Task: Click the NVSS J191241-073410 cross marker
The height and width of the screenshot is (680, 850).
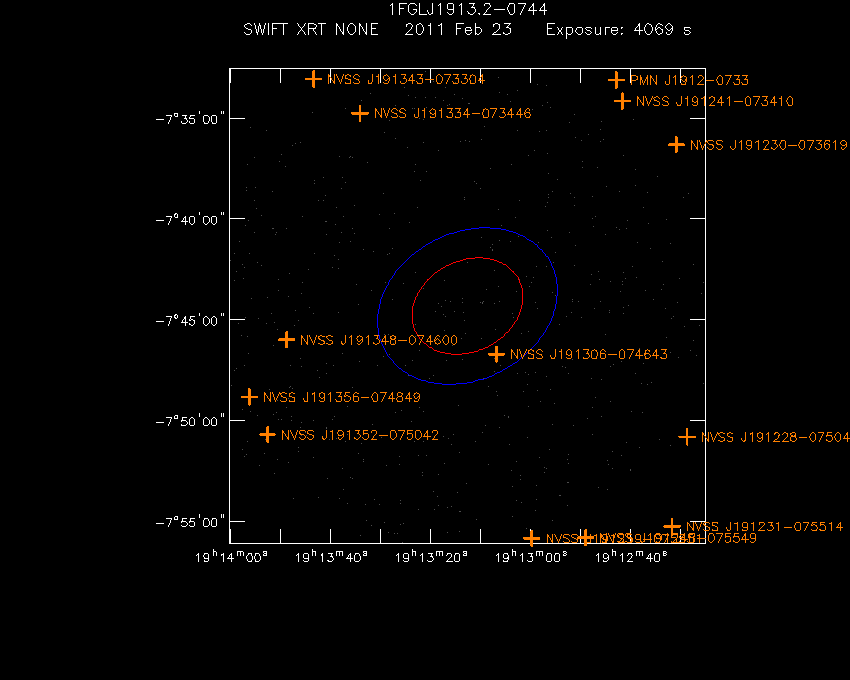Action: click(622, 101)
